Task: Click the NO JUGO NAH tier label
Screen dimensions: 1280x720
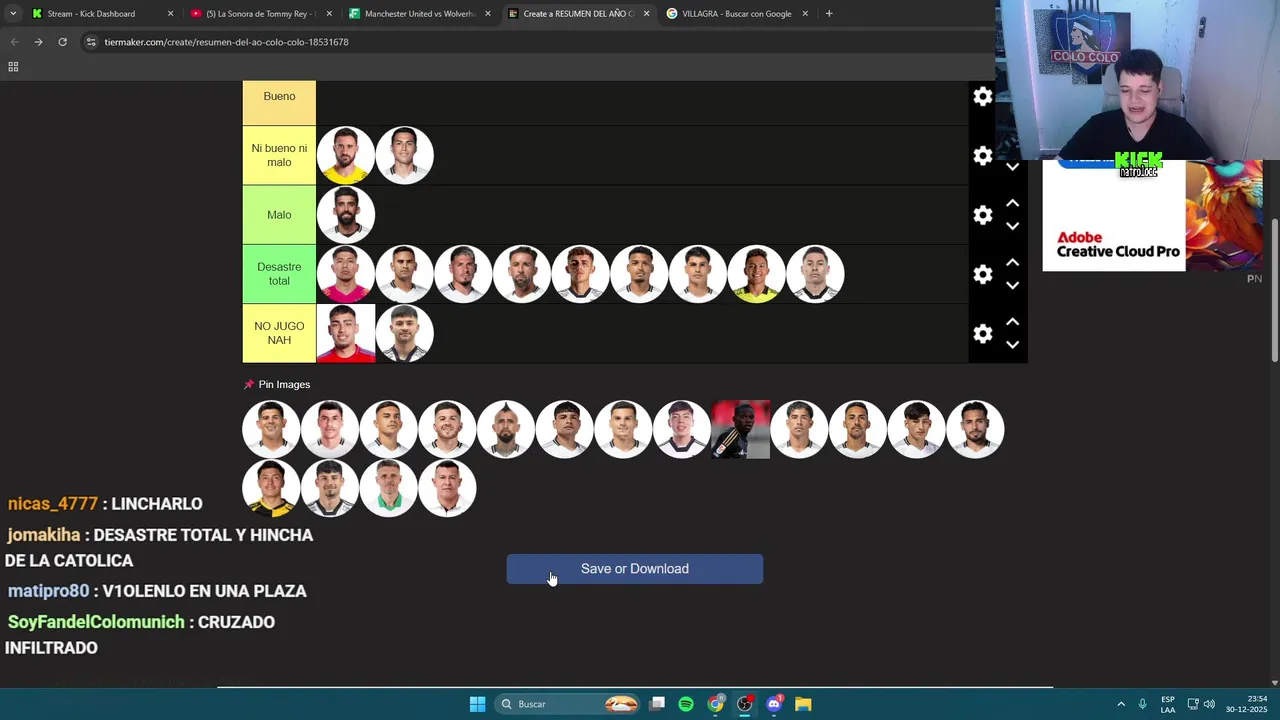Action: coord(279,333)
